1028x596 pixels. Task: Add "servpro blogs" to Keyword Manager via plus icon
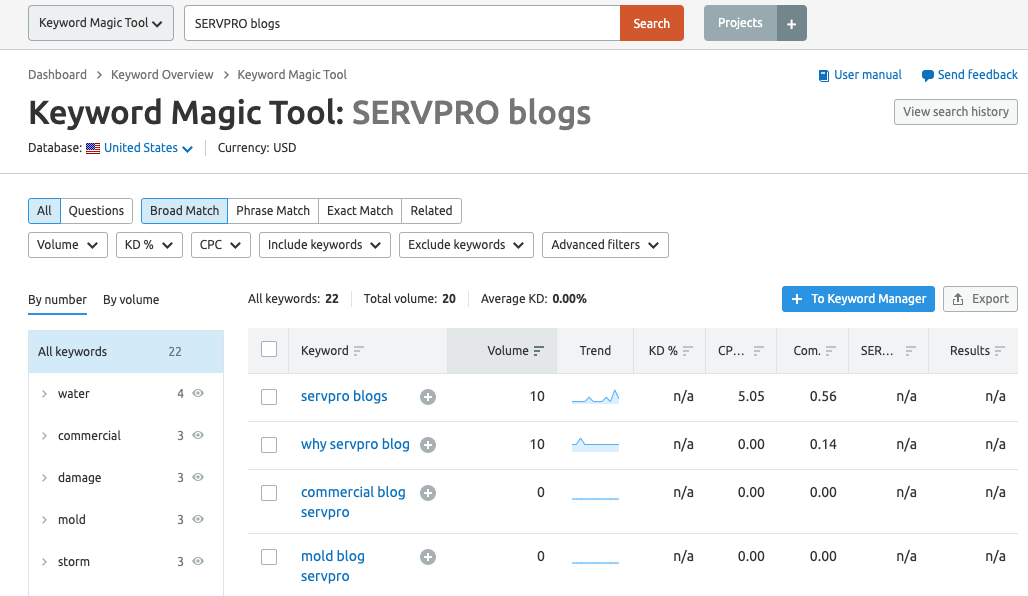click(428, 397)
